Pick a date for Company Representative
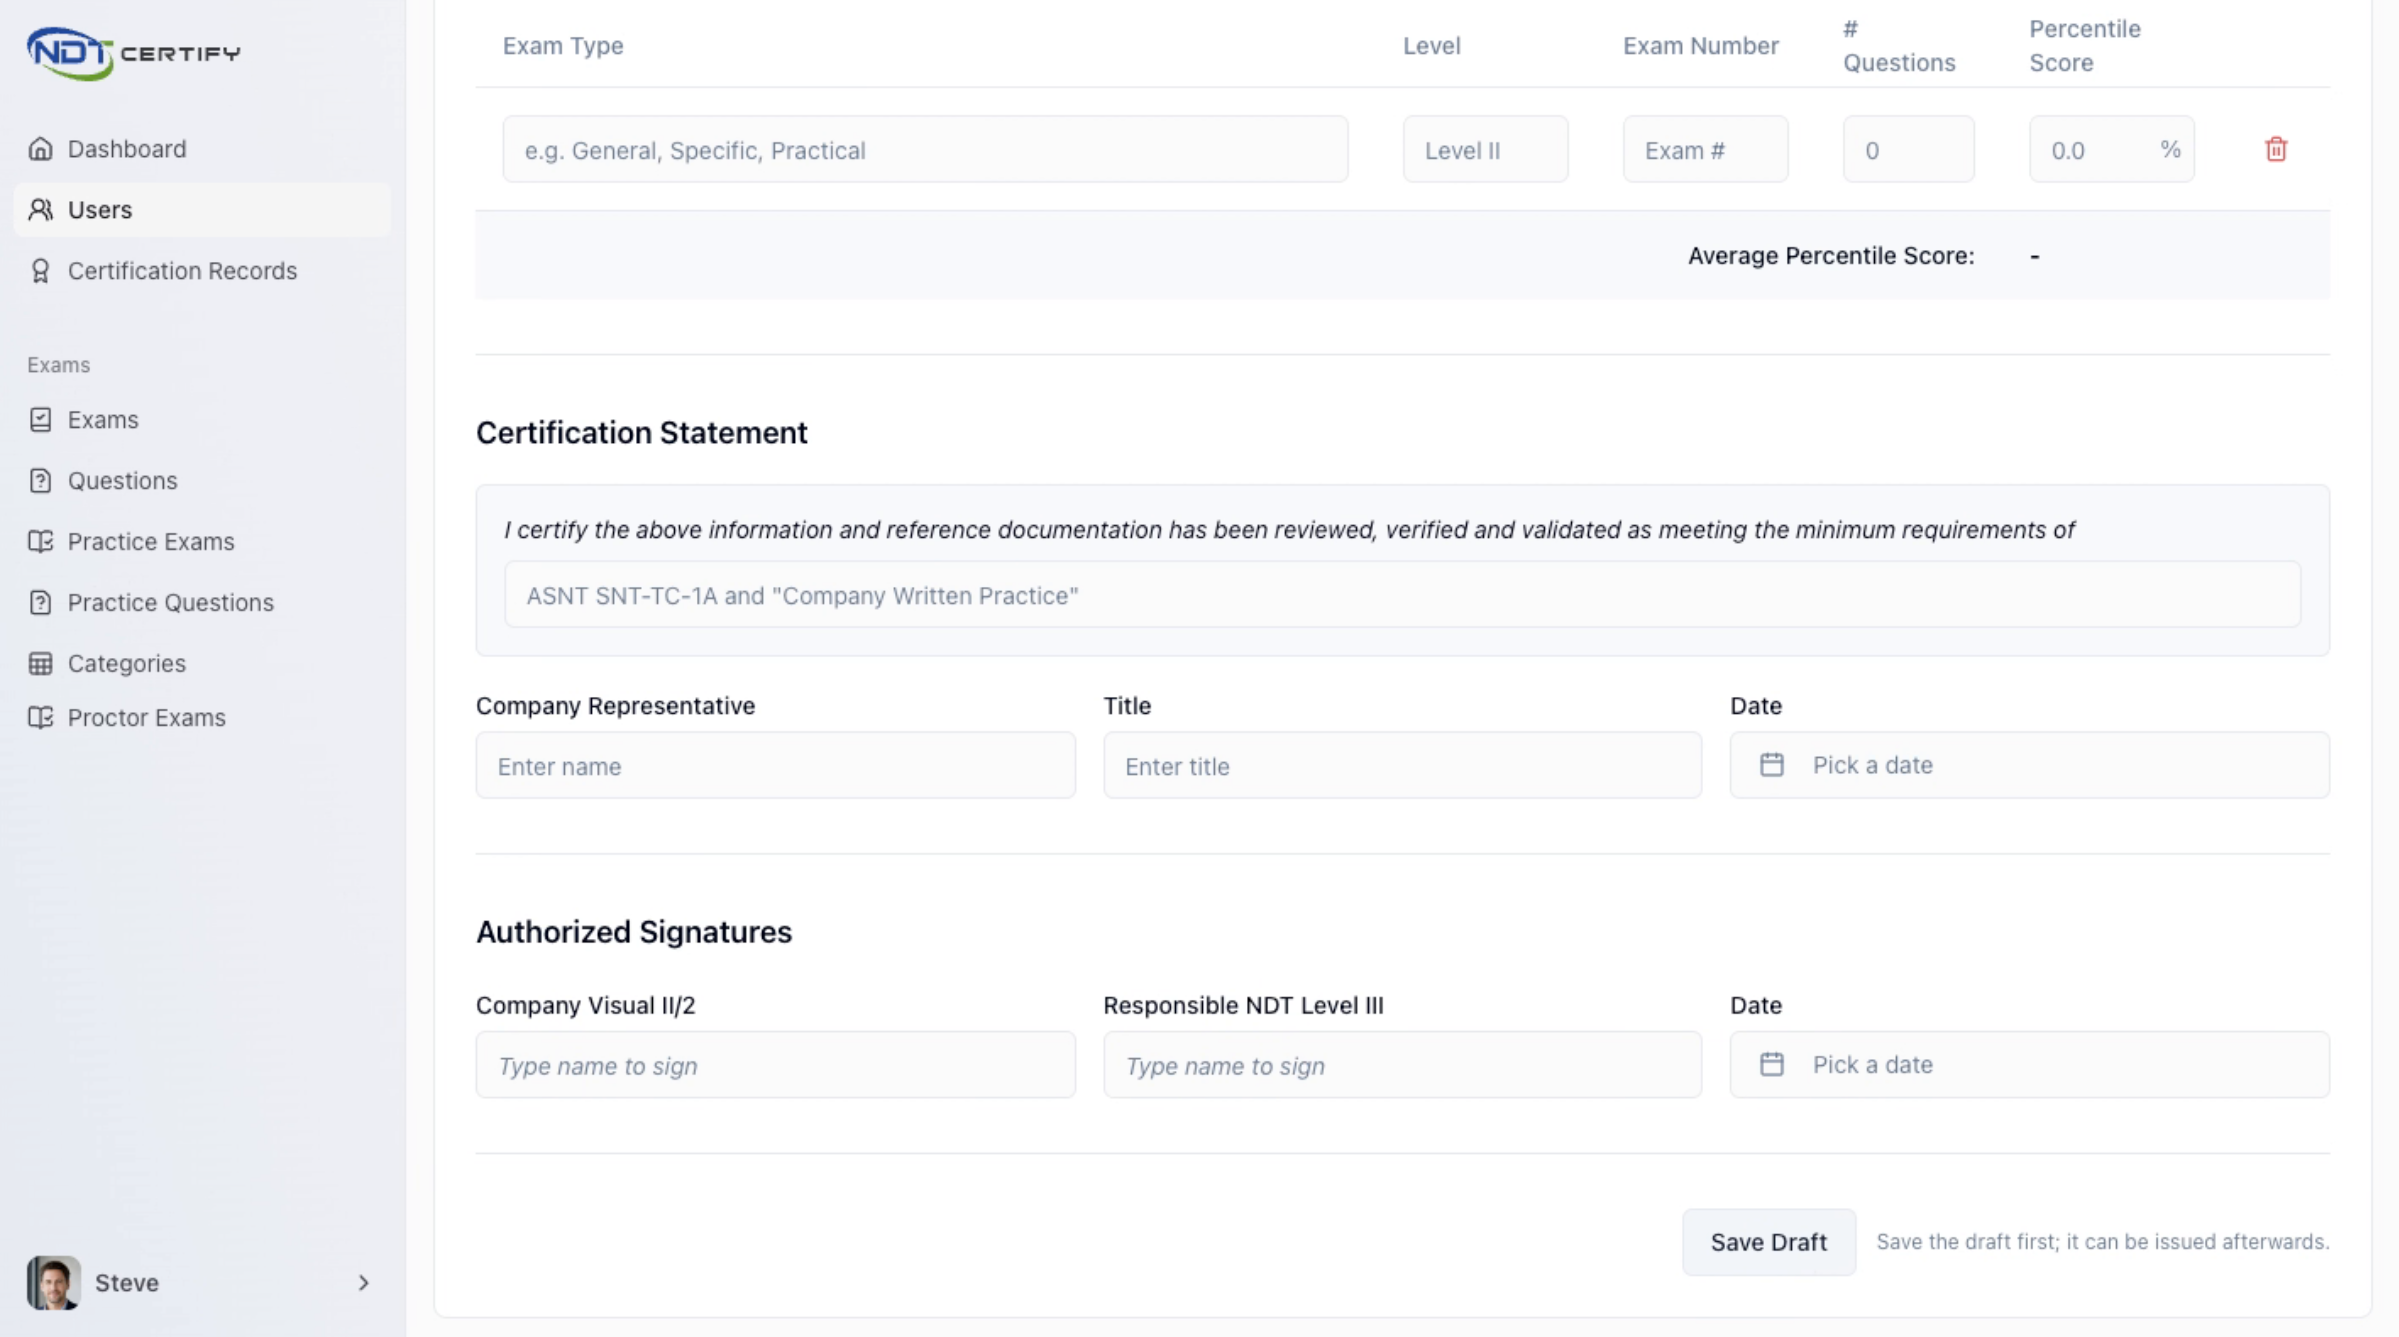The width and height of the screenshot is (2399, 1337). (2029, 765)
